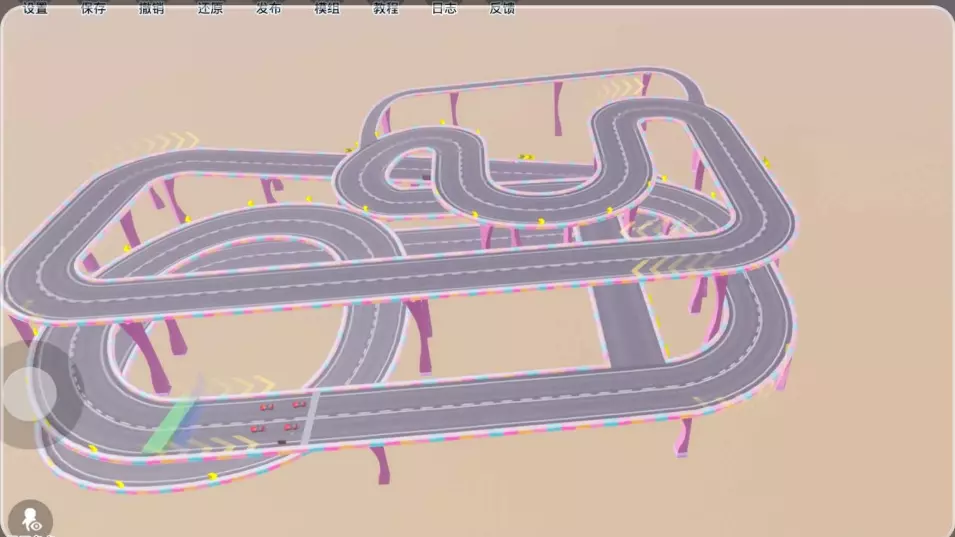Publish the track via 发布
Screen dimensions: 955x537
268,8
